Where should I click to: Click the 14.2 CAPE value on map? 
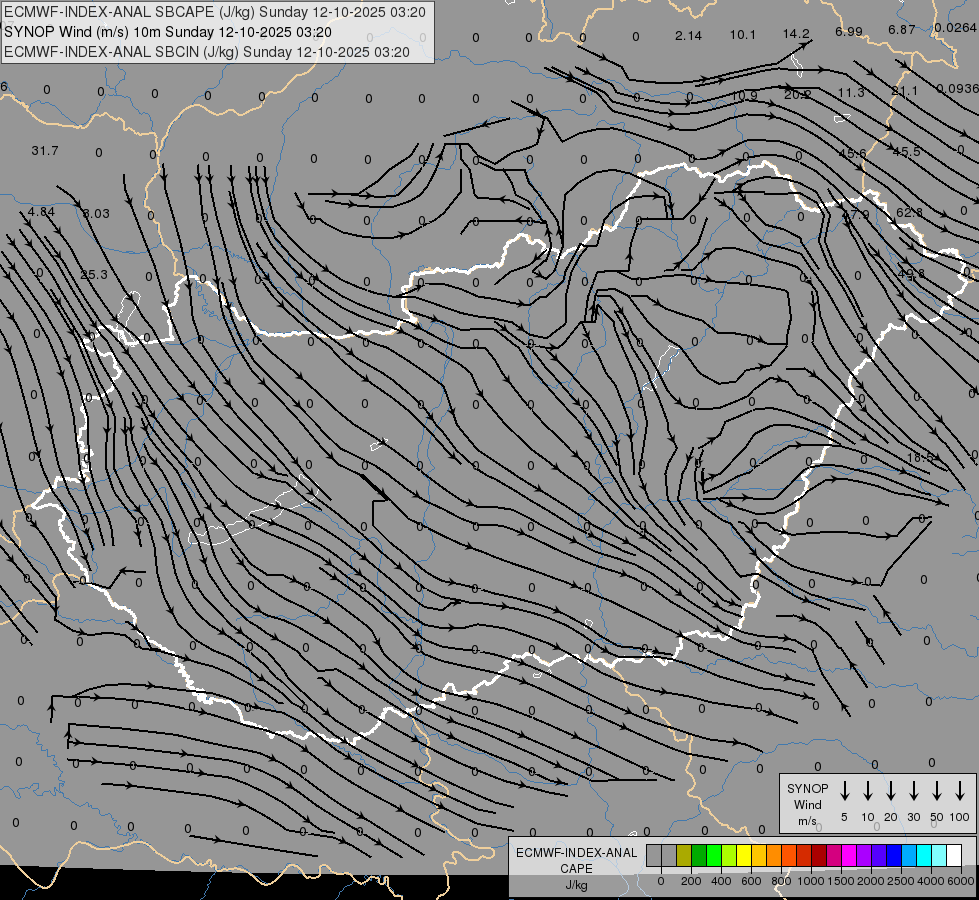point(796,34)
